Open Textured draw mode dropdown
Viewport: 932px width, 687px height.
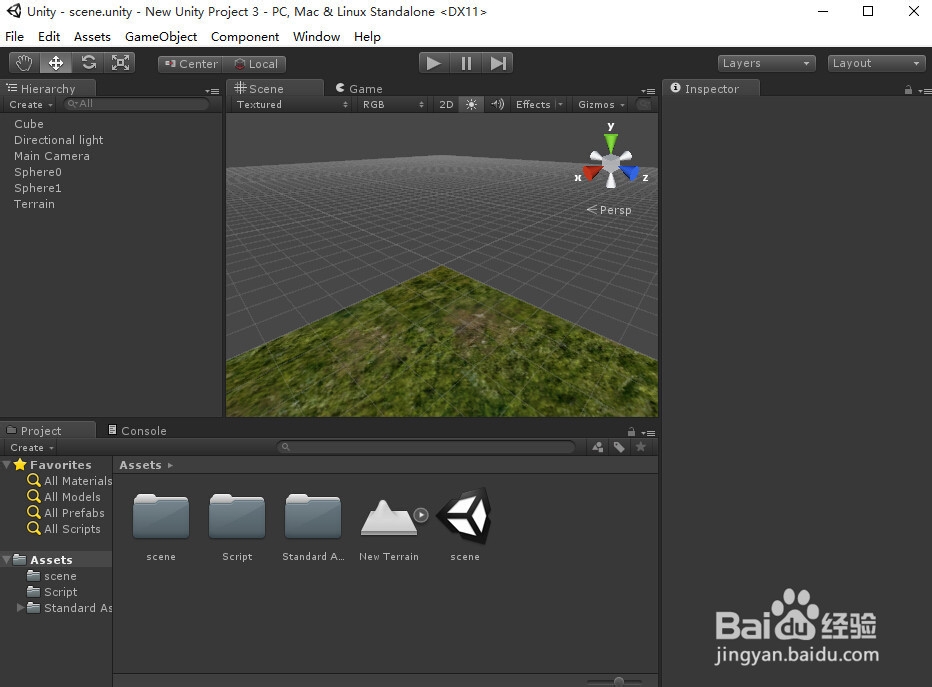coord(292,105)
